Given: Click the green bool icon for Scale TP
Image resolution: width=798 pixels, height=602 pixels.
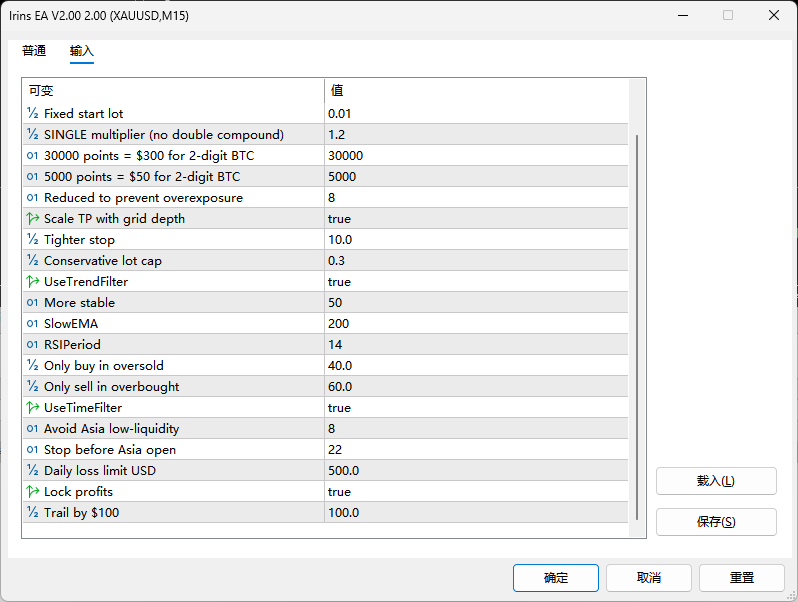Looking at the screenshot, I should pyautogui.click(x=33, y=218).
